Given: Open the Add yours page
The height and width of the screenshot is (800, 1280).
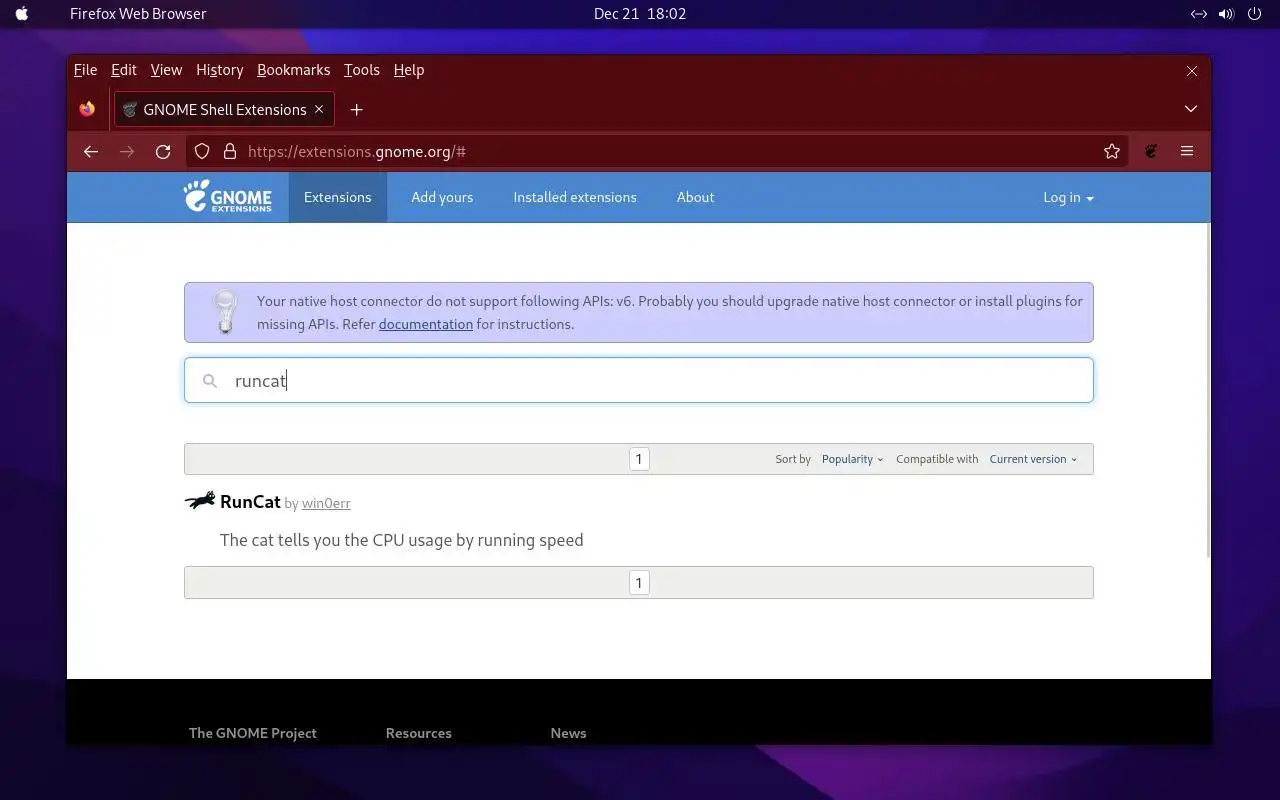Looking at the screenshot, I should 442,197.
